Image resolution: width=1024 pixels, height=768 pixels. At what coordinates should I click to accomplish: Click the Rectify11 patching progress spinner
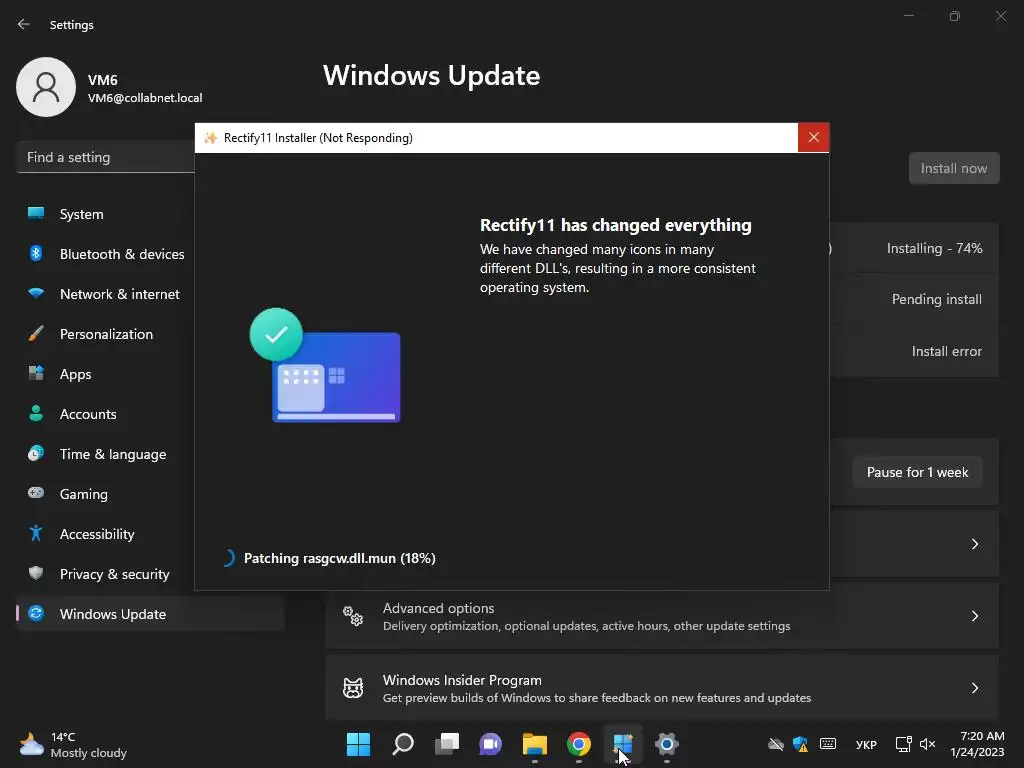[x=228, y=558]
